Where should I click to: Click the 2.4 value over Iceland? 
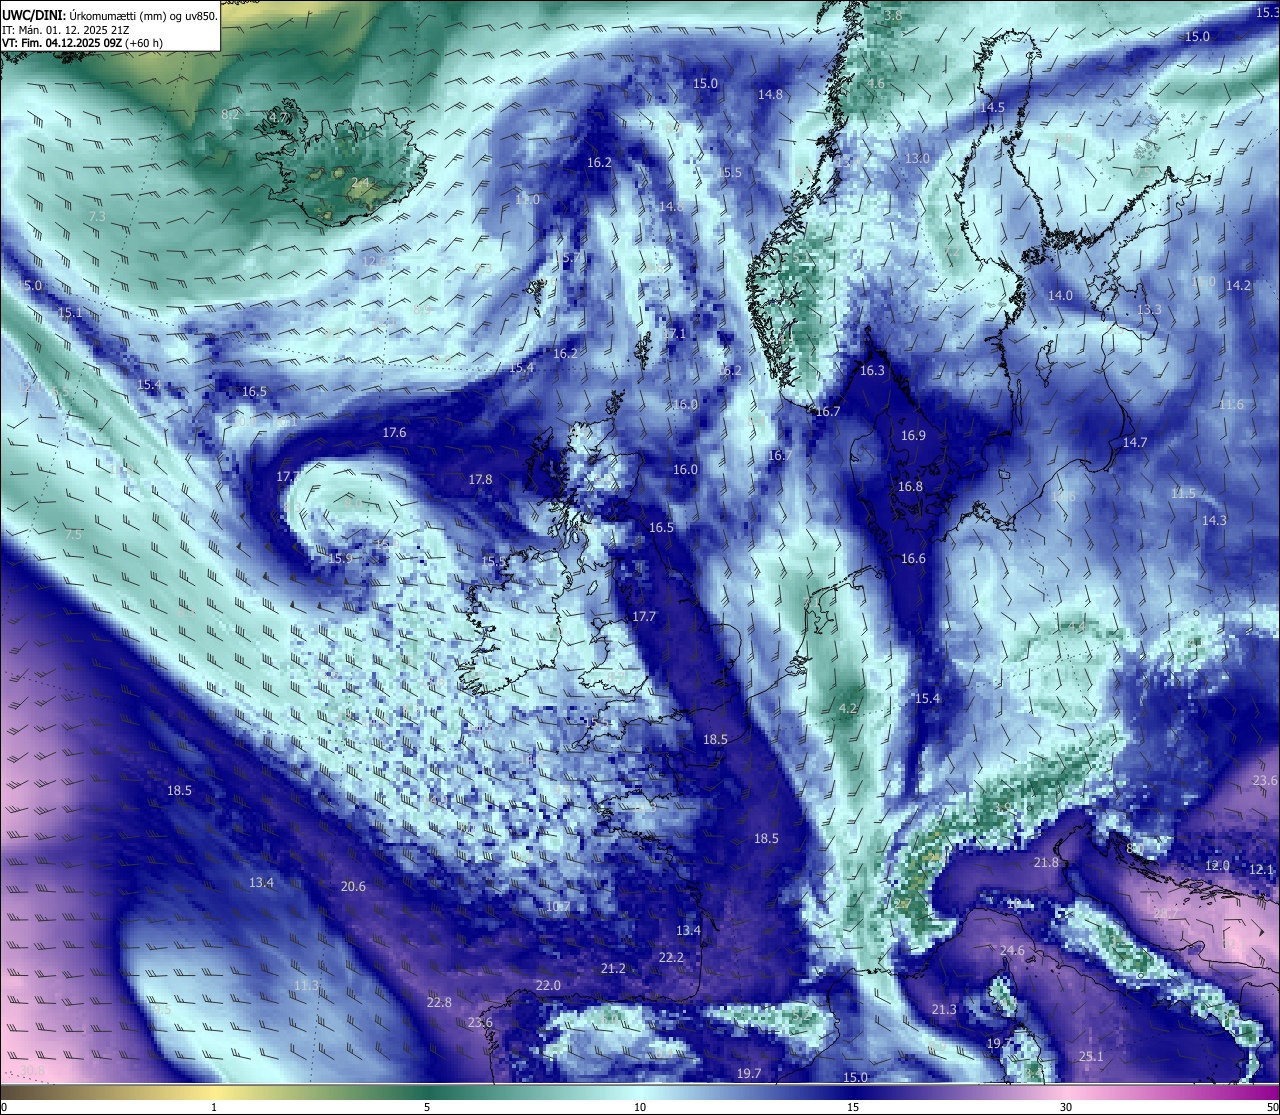(x=360, y=183)
